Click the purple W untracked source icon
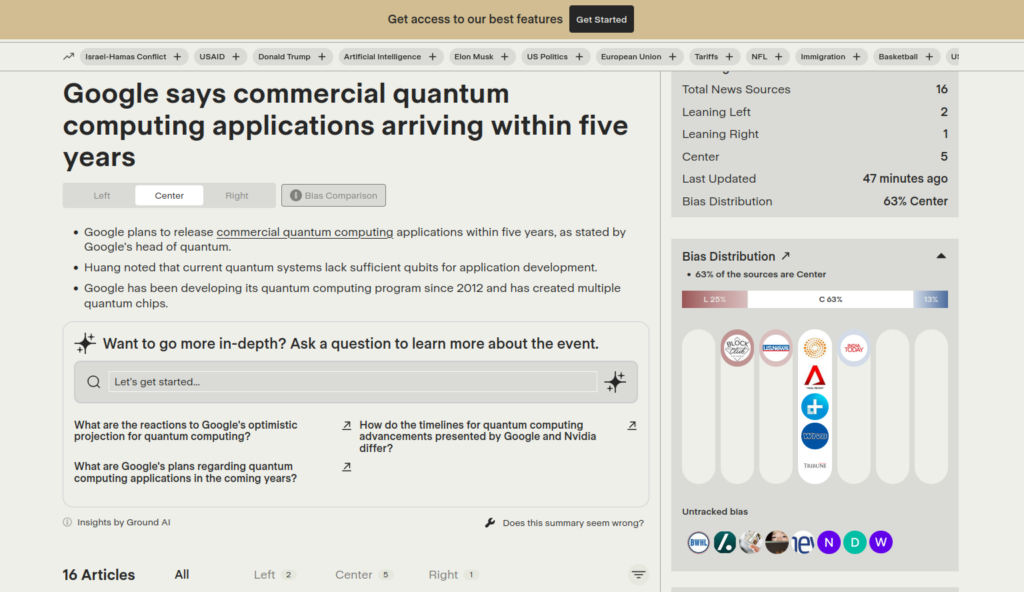Screen dimensions: 1024x592 click(x=880, y=542)
